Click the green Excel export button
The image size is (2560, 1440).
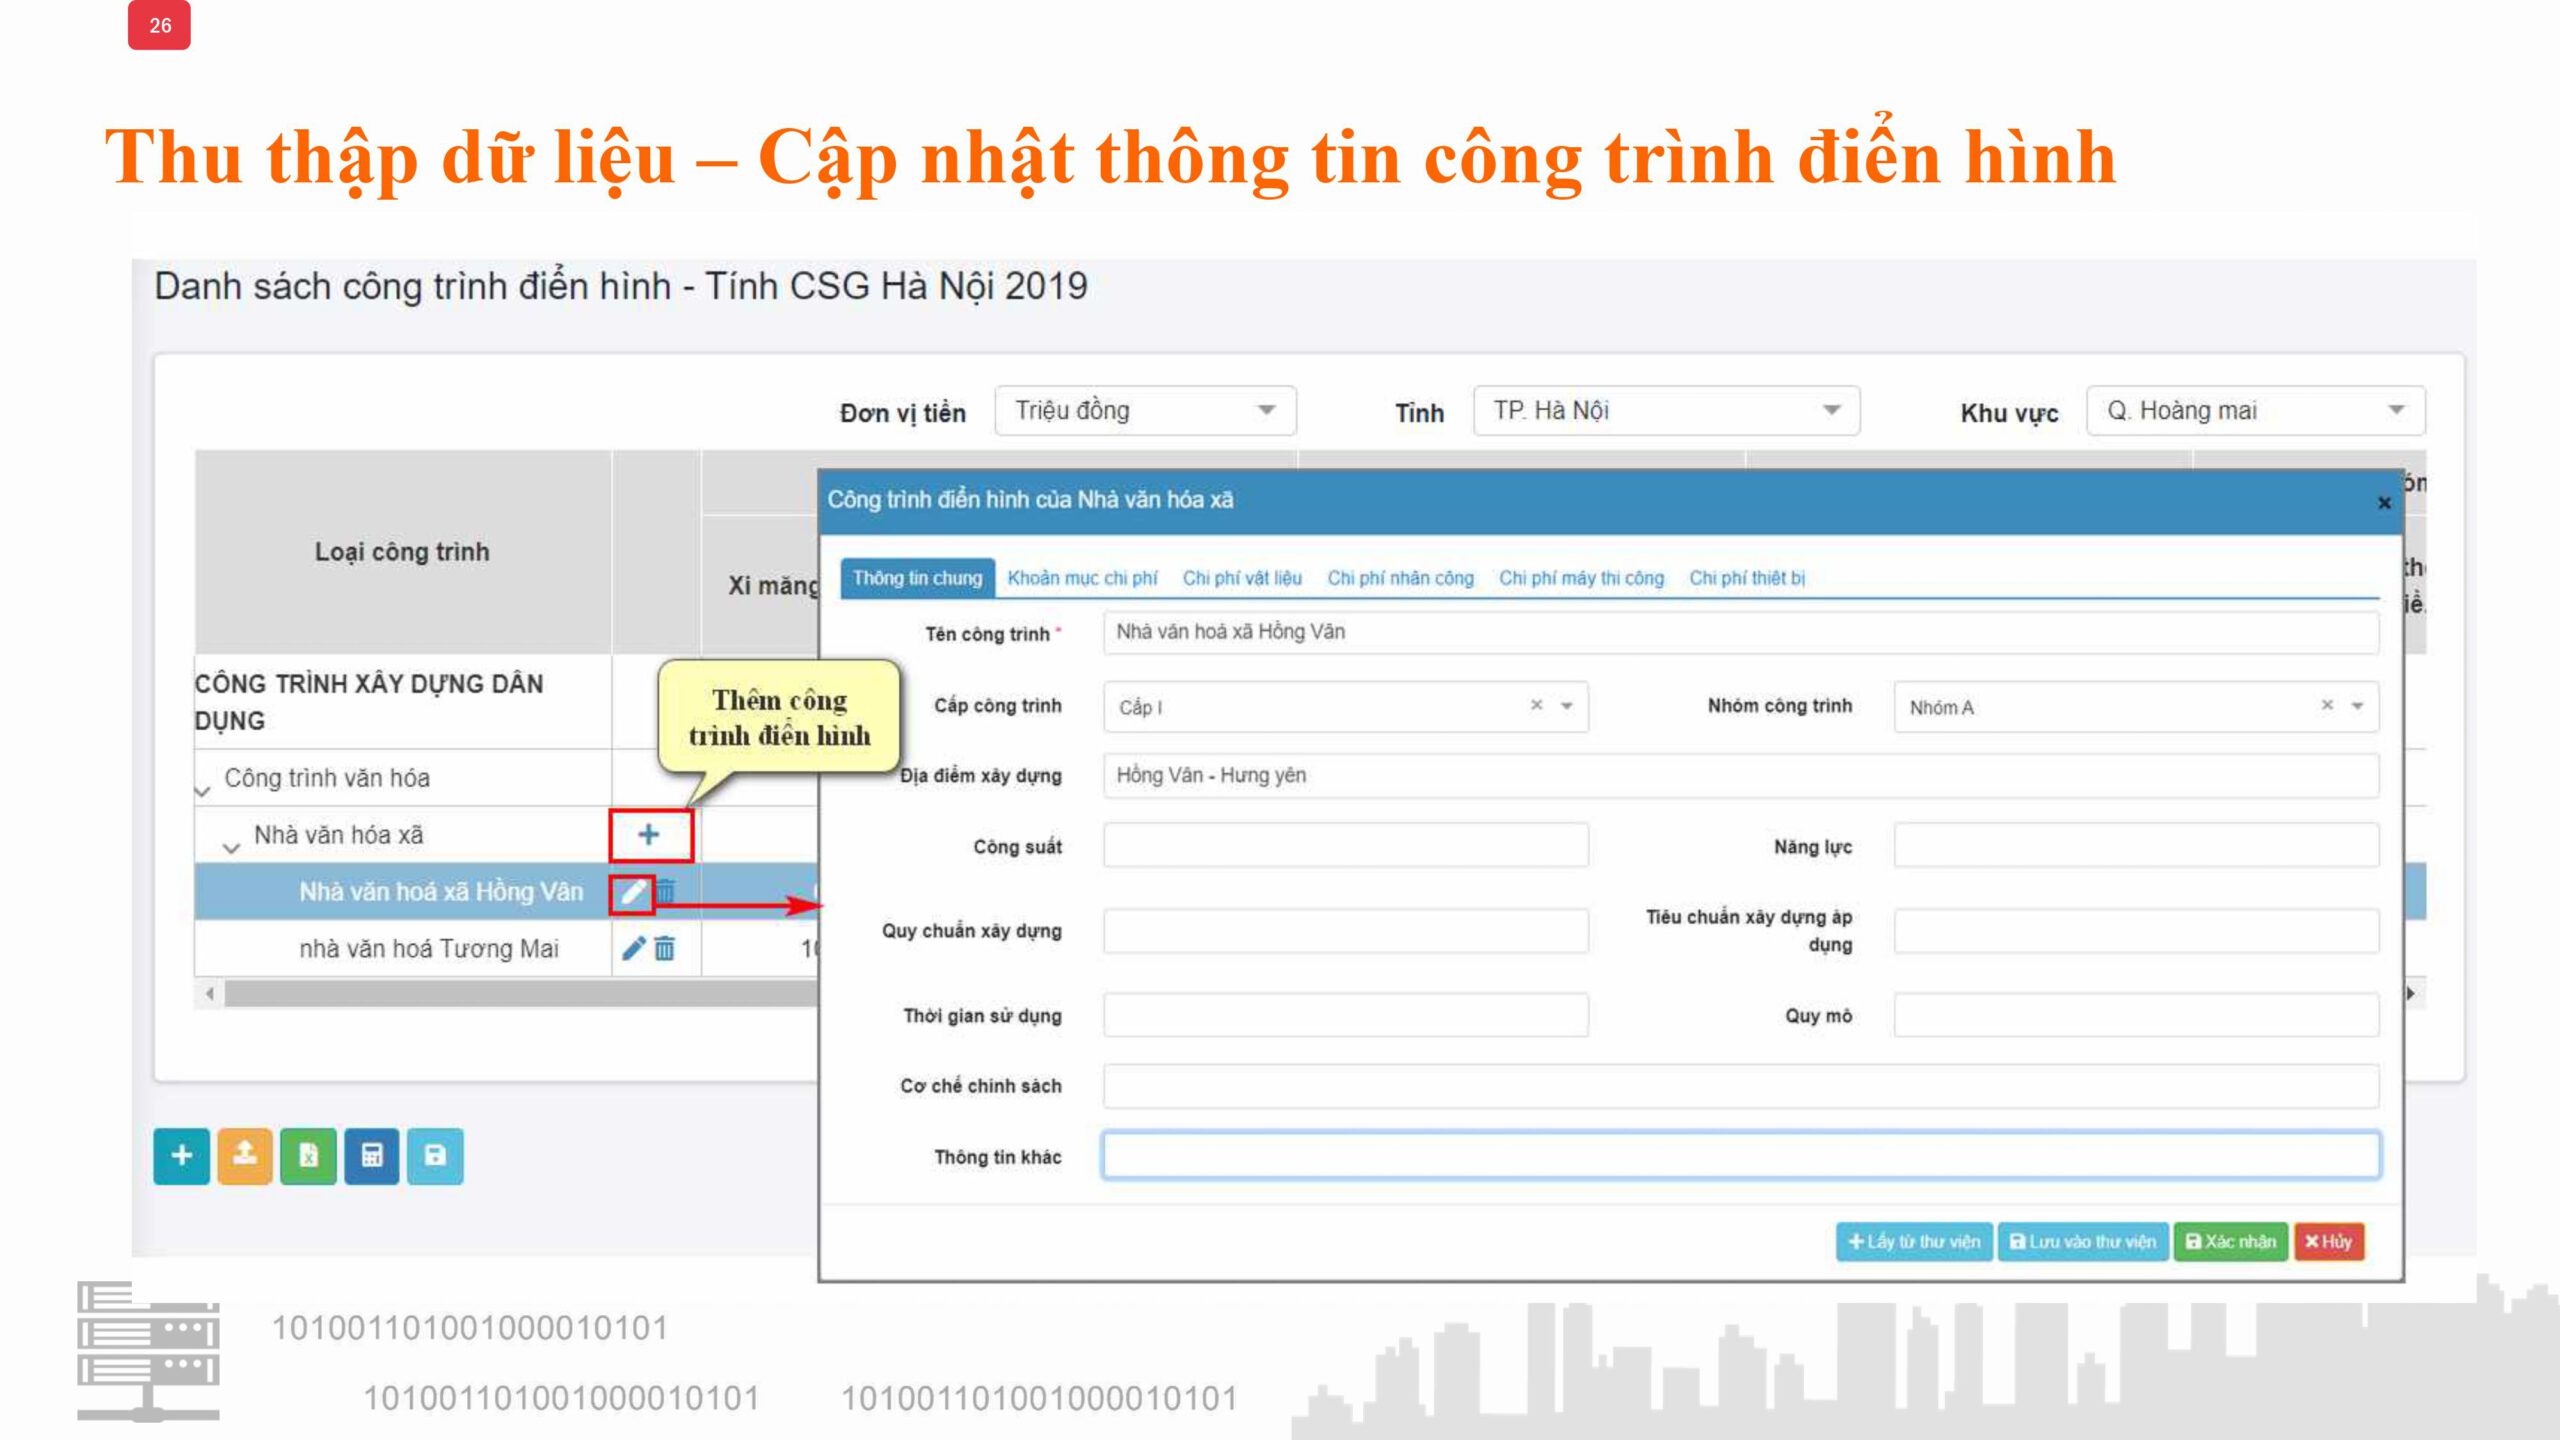tap(308, 1156)
